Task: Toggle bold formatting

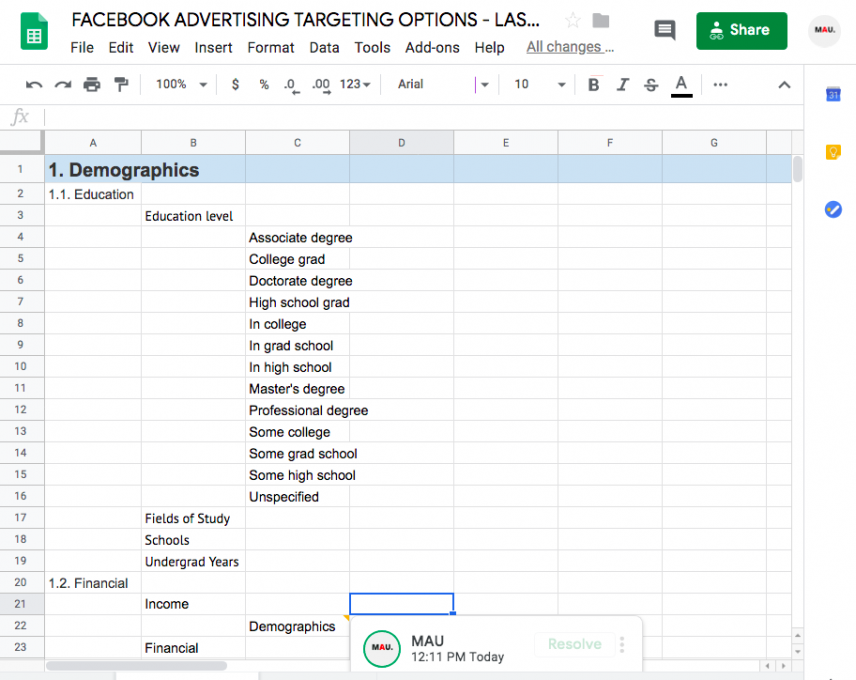Action: [x=593, y=85]
